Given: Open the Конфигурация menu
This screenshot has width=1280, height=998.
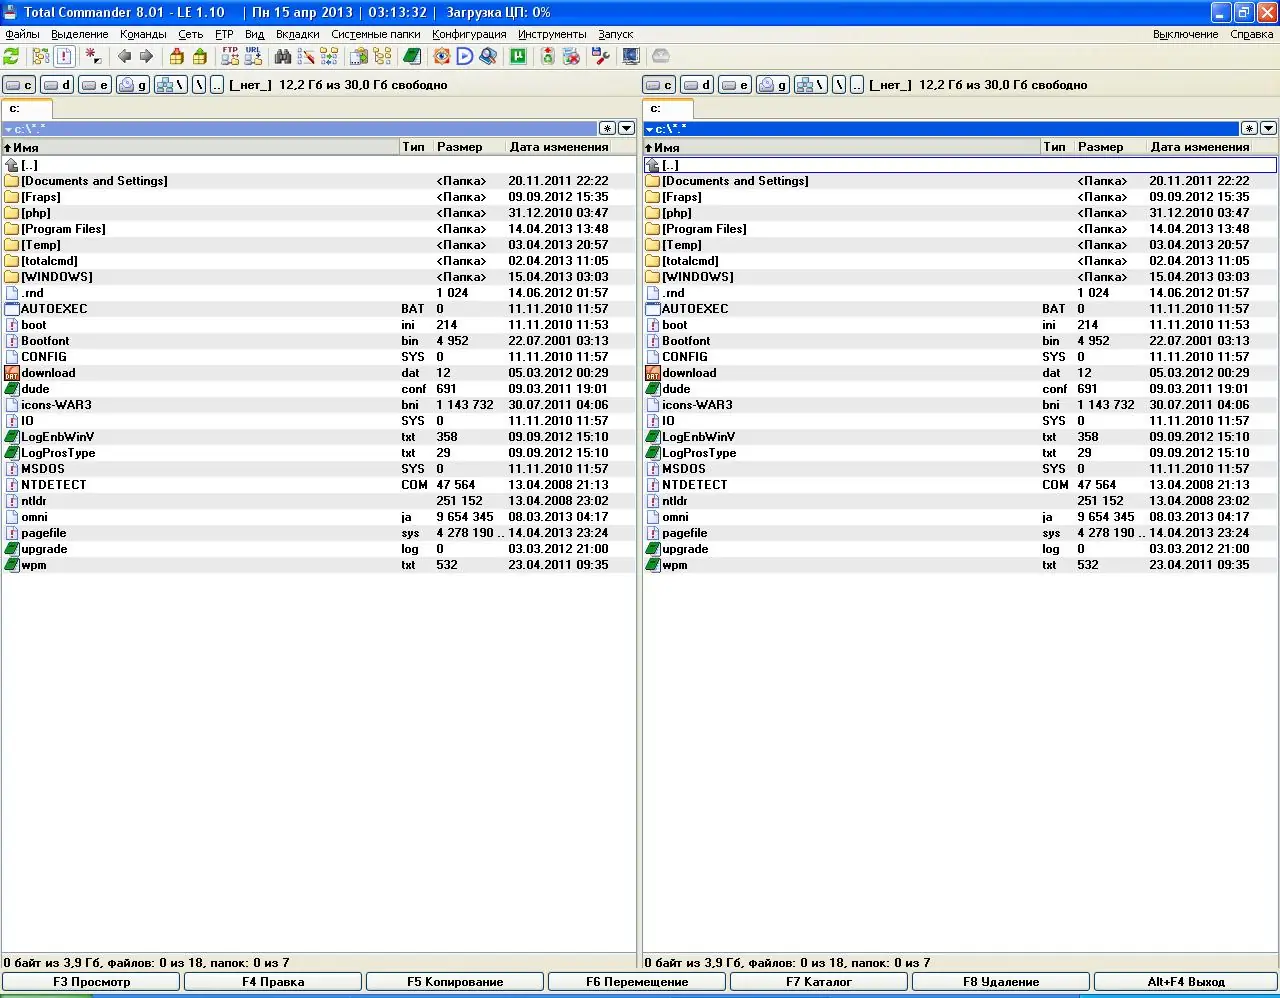Looking at the screenshot, I should pos(469,34).
